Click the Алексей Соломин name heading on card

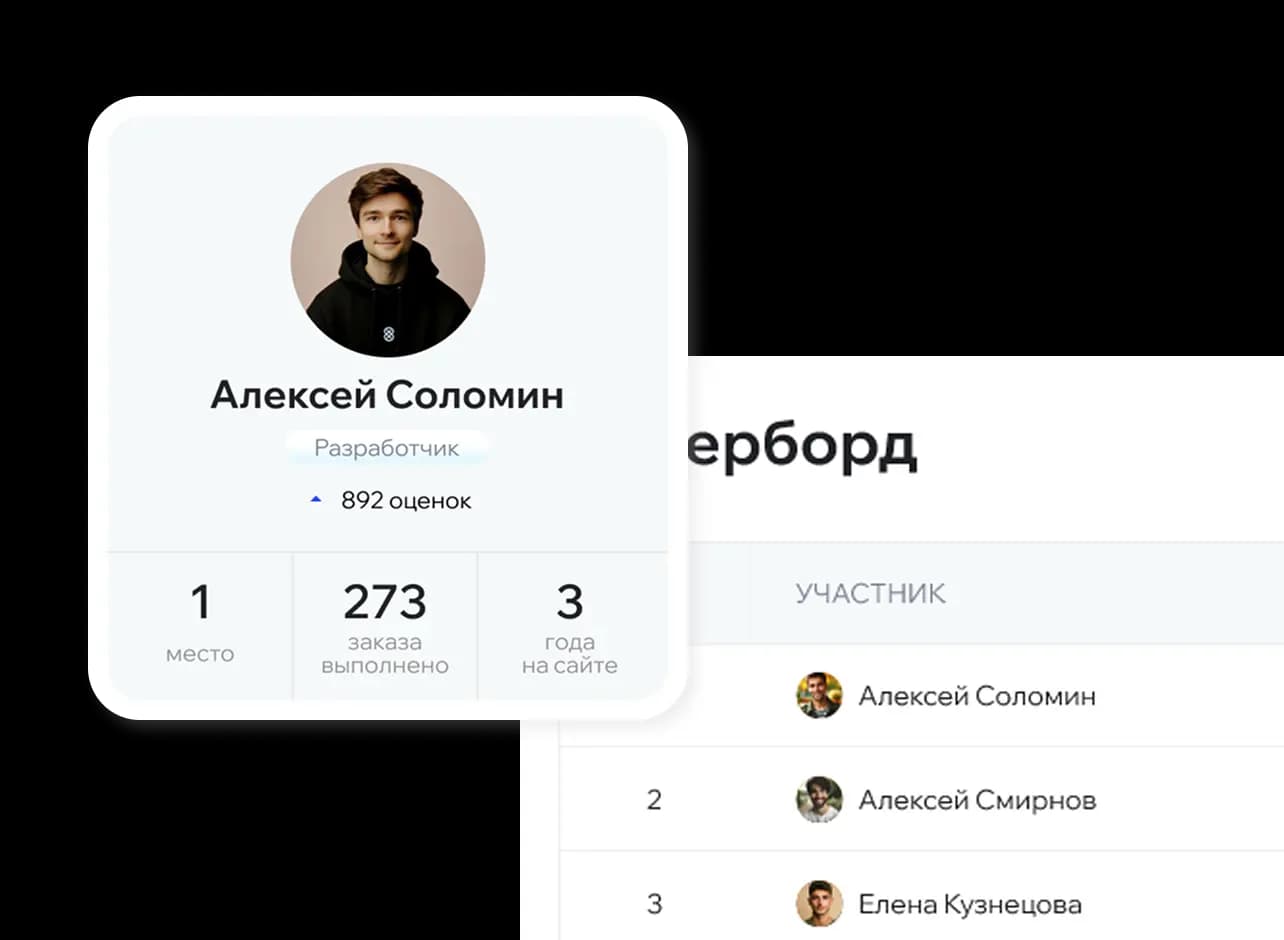(387, 395)
